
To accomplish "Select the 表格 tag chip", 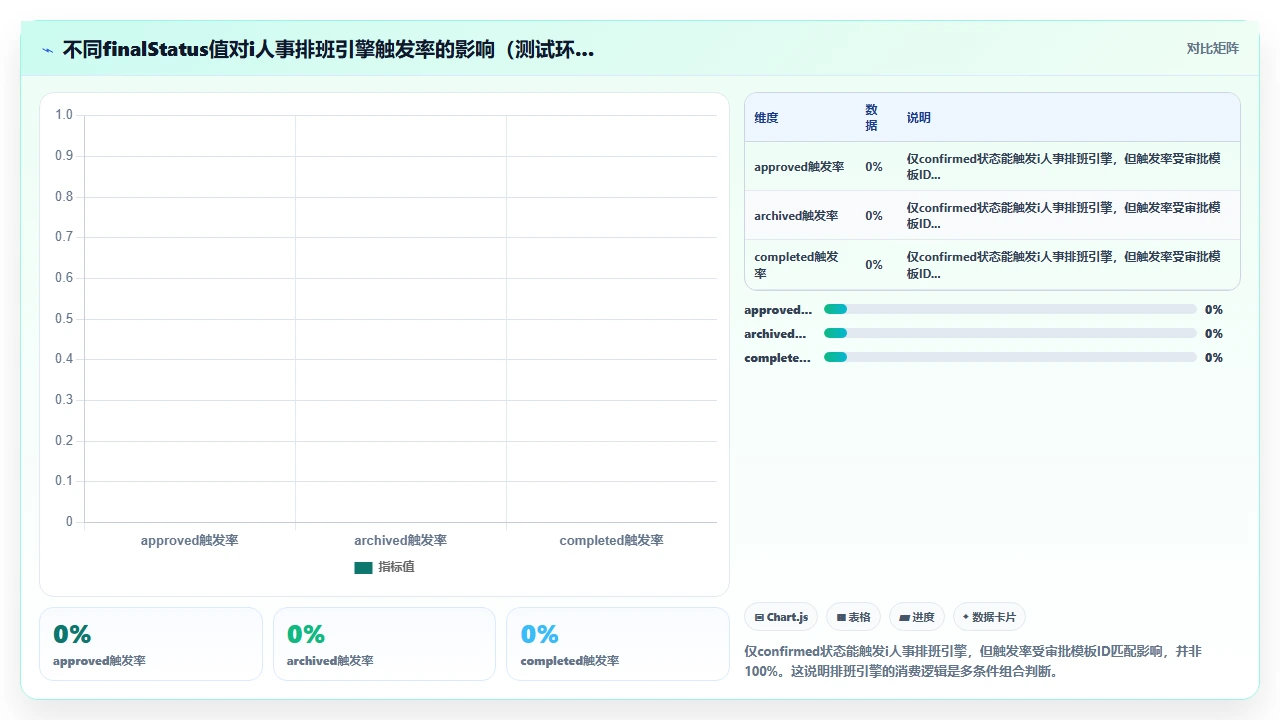I will [853, 617].
